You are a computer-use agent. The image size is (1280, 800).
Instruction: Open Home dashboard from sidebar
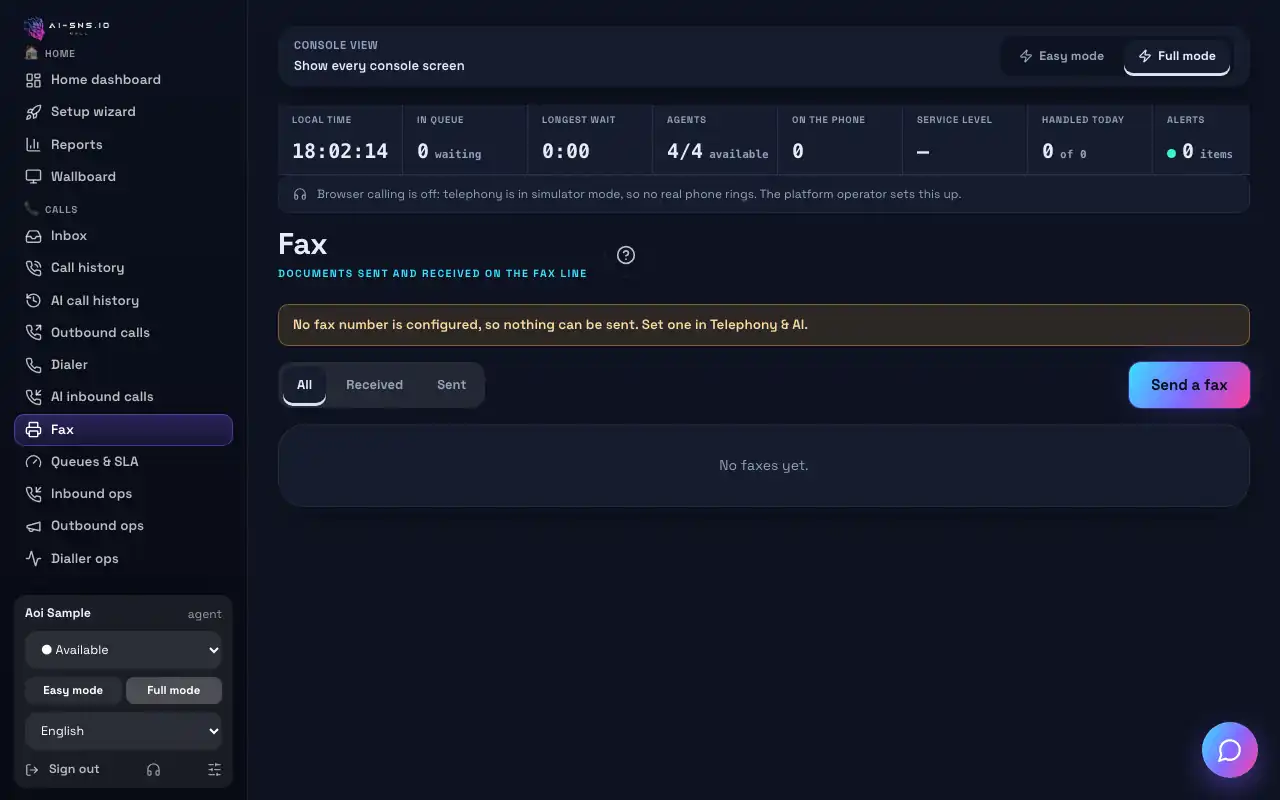coord(123,80)
